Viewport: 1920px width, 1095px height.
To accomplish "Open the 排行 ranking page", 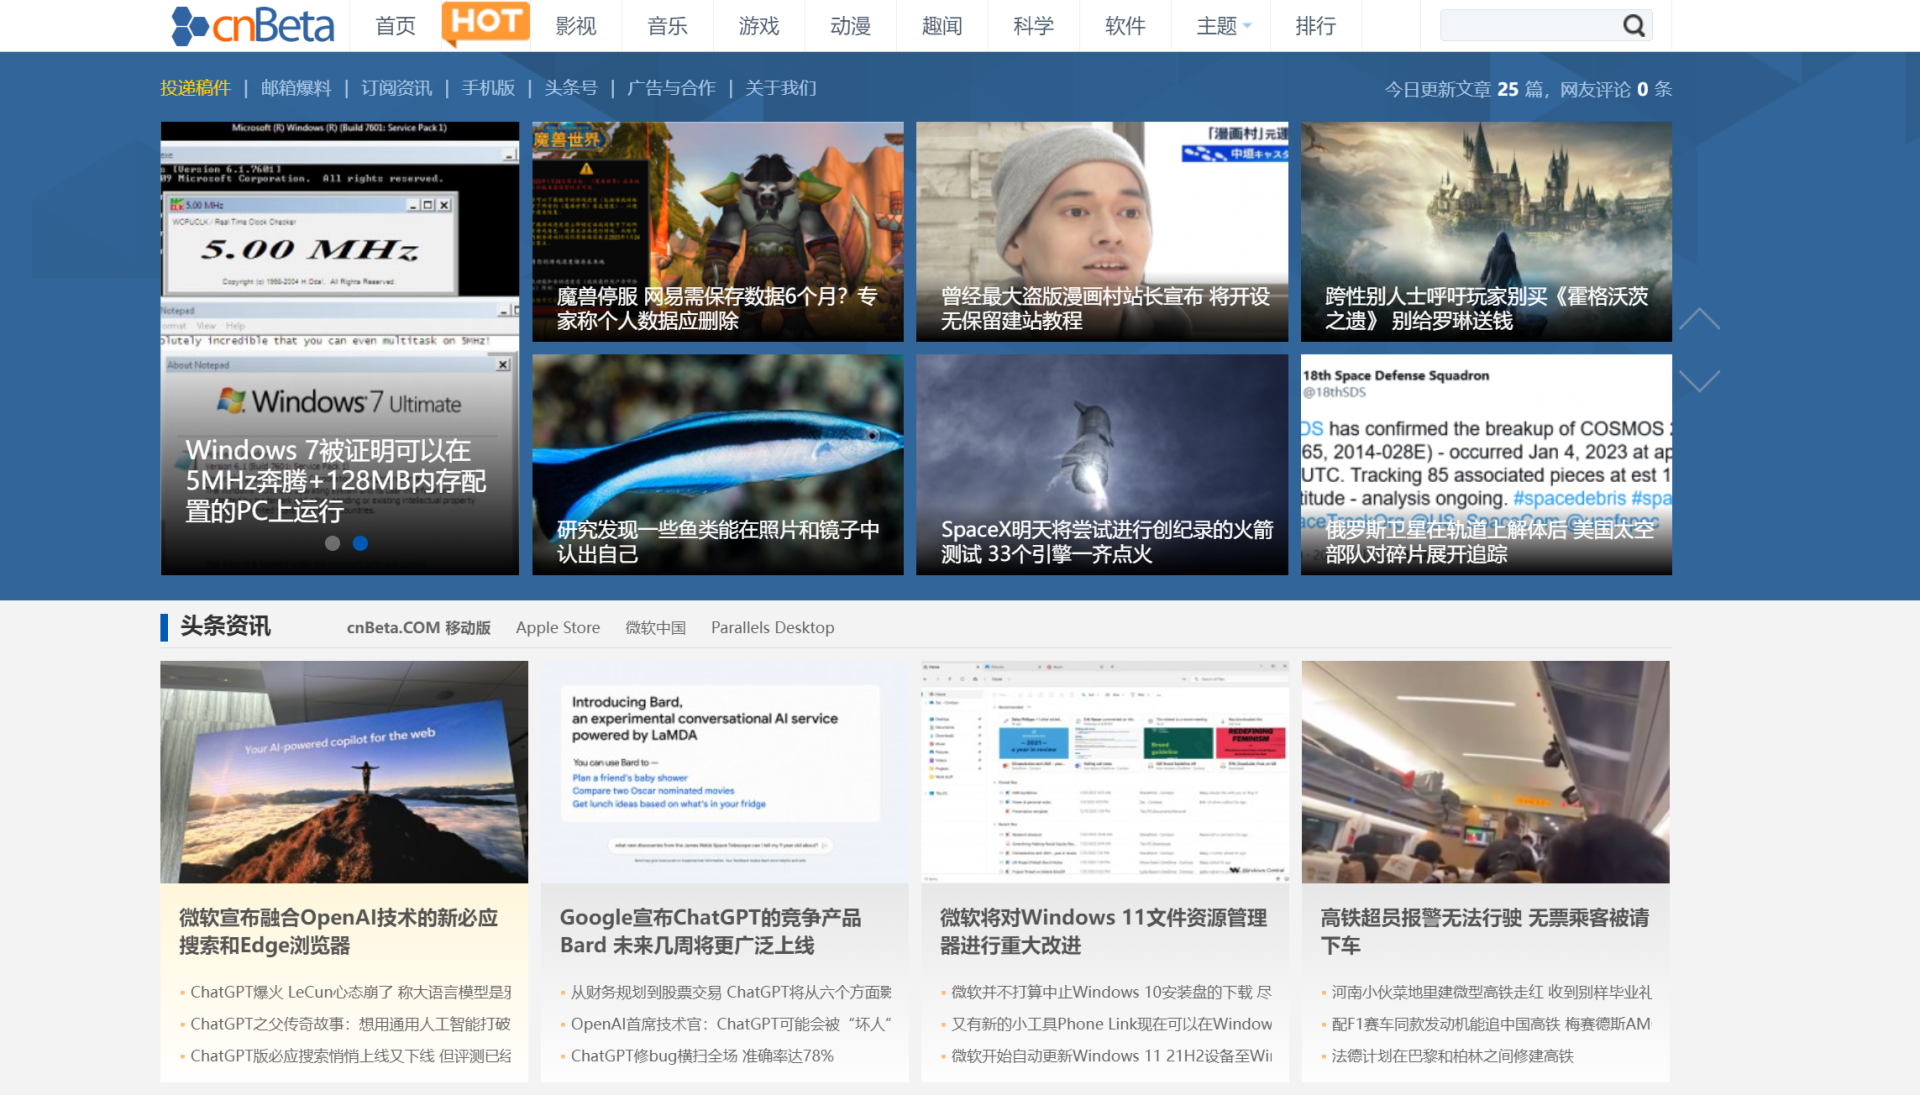I will 1315,26.
